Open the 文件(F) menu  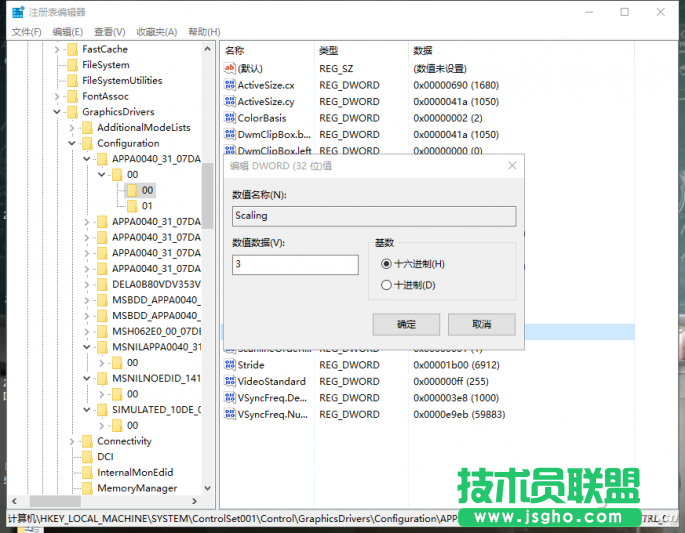click(26, 32)
